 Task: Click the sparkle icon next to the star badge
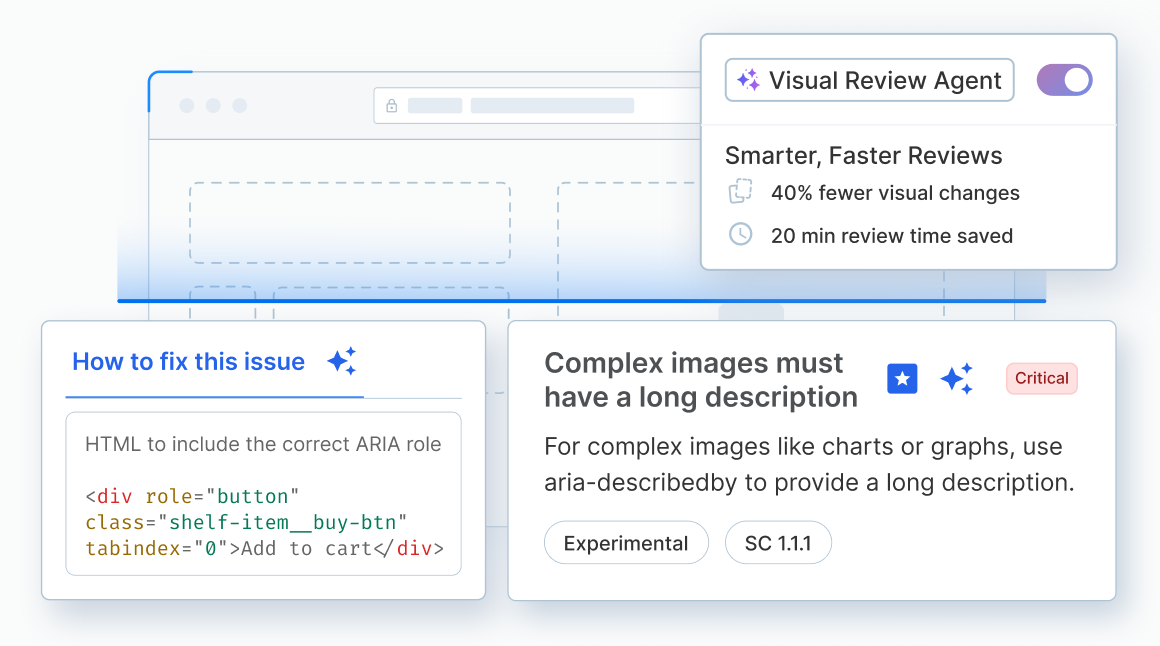[957, 379]
